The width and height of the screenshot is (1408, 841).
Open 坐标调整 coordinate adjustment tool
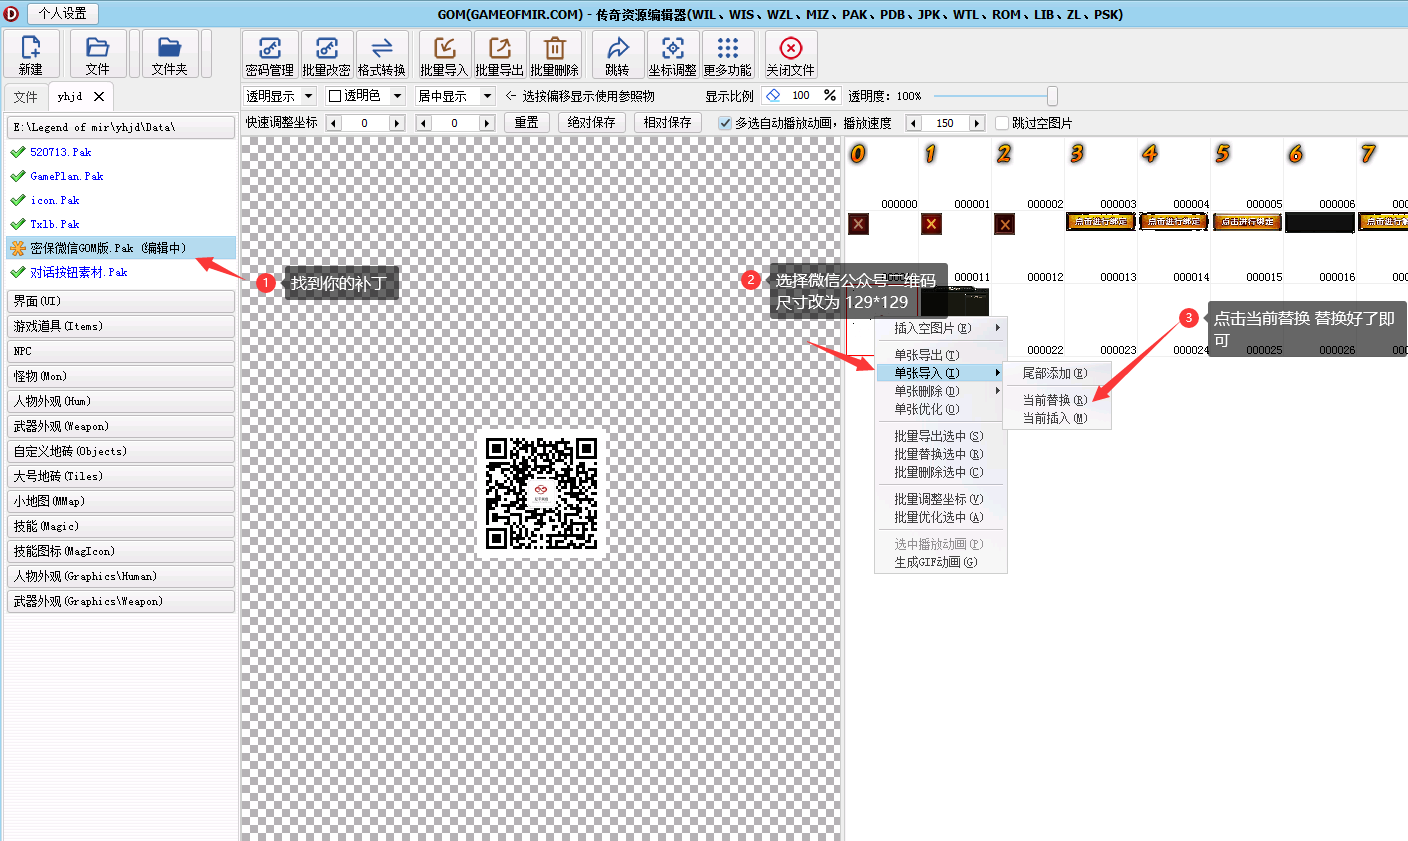point(673,54)
